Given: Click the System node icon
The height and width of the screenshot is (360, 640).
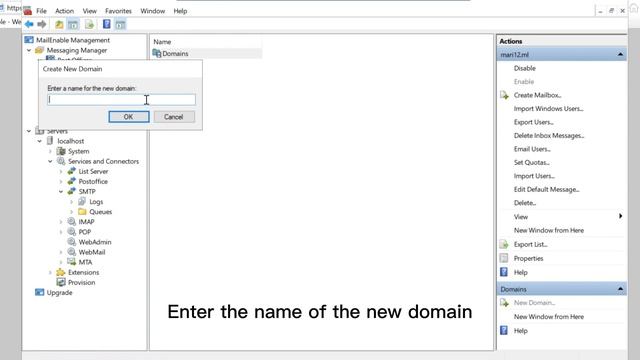Looking at the screenshot, I should [61, 151].
